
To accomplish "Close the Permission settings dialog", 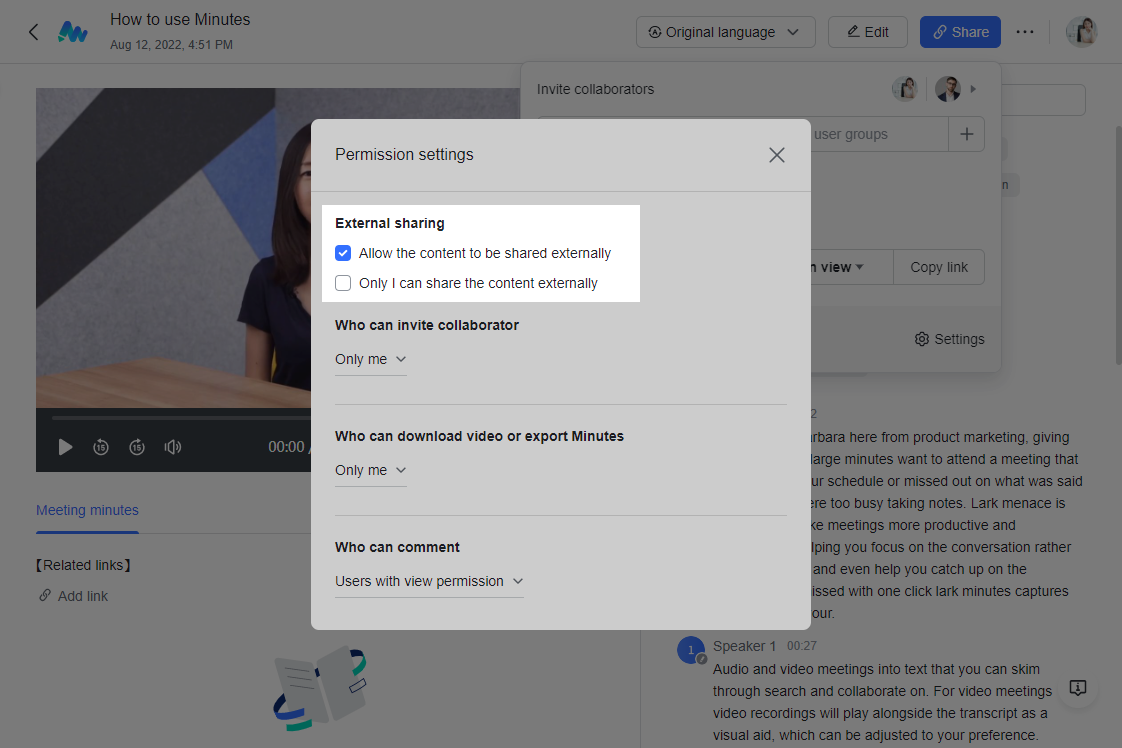I will point(776,155).
